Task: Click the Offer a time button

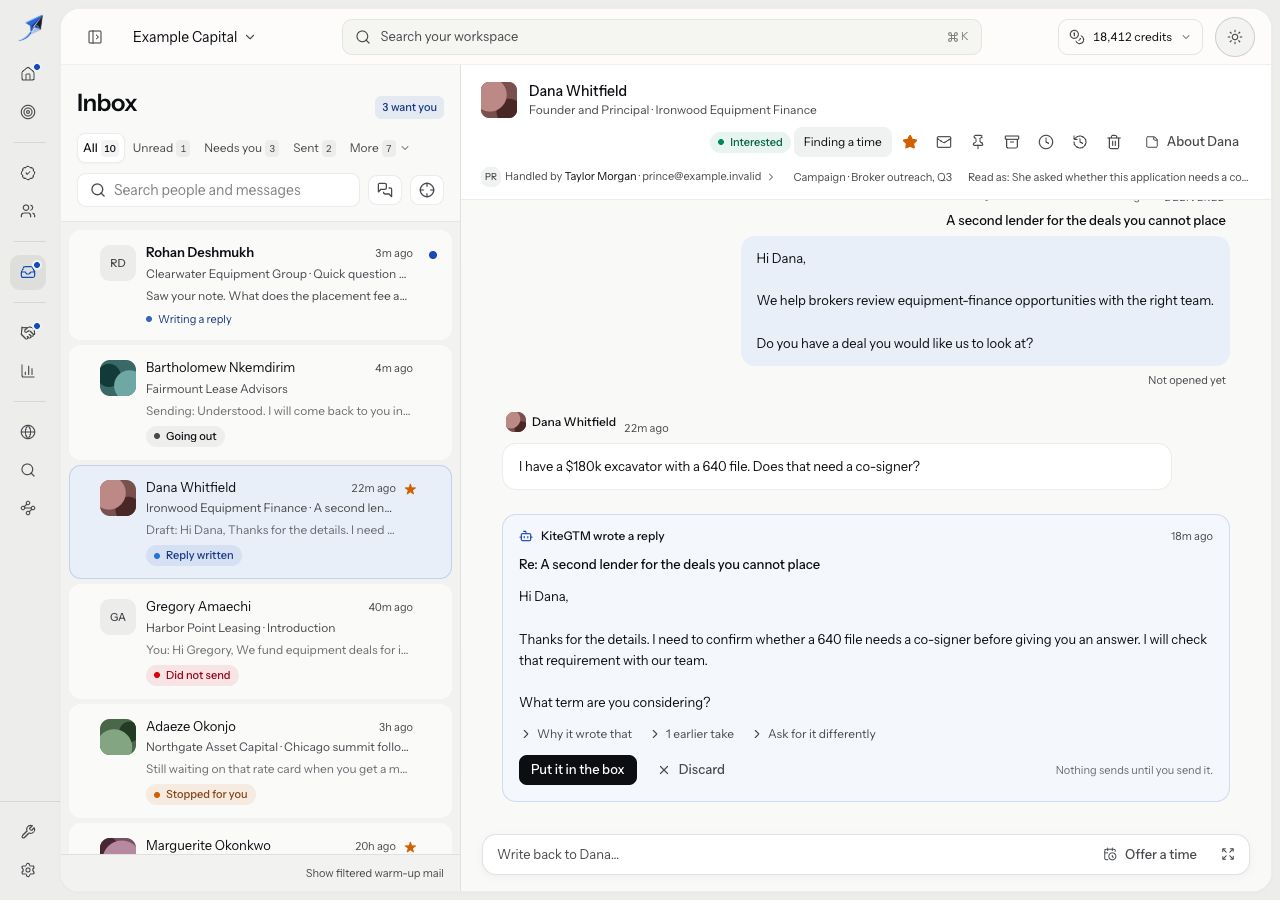Action: tap(1150, 854)
